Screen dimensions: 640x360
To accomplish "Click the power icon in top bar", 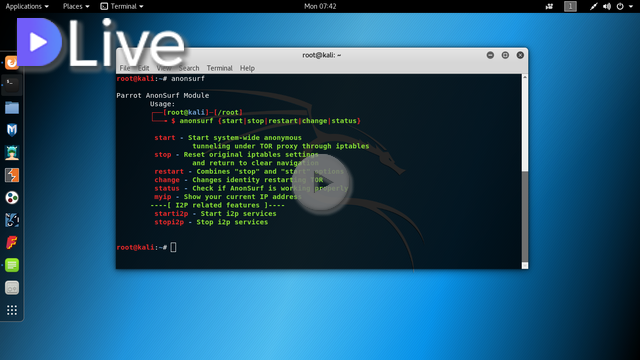I will click(x=620, y=6).
